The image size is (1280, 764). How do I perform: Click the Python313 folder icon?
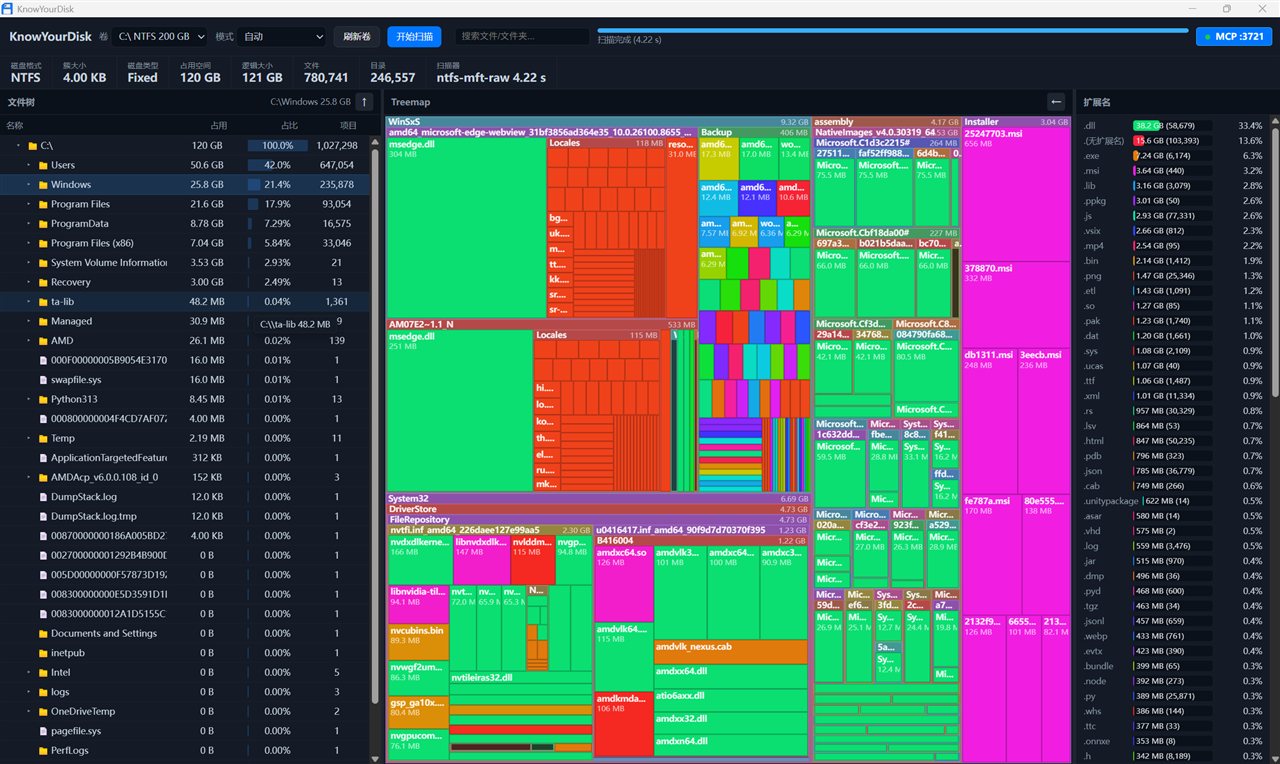pyautogui.click(x=43, y=399)
